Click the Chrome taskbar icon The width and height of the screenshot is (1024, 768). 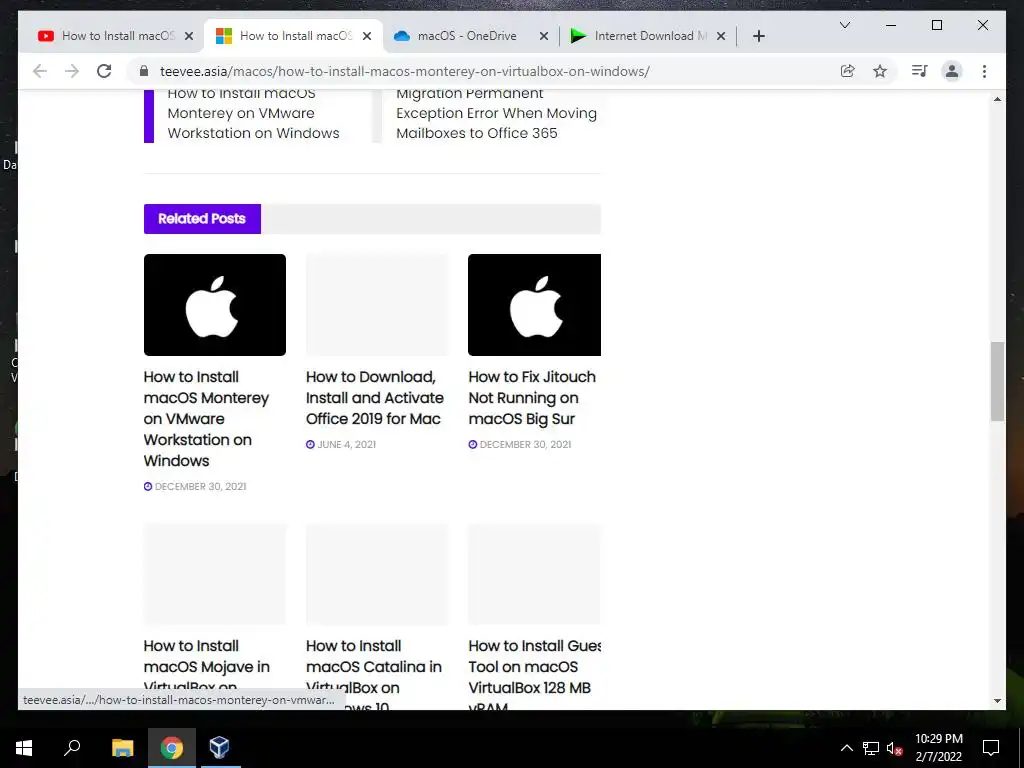coord(172,748)
